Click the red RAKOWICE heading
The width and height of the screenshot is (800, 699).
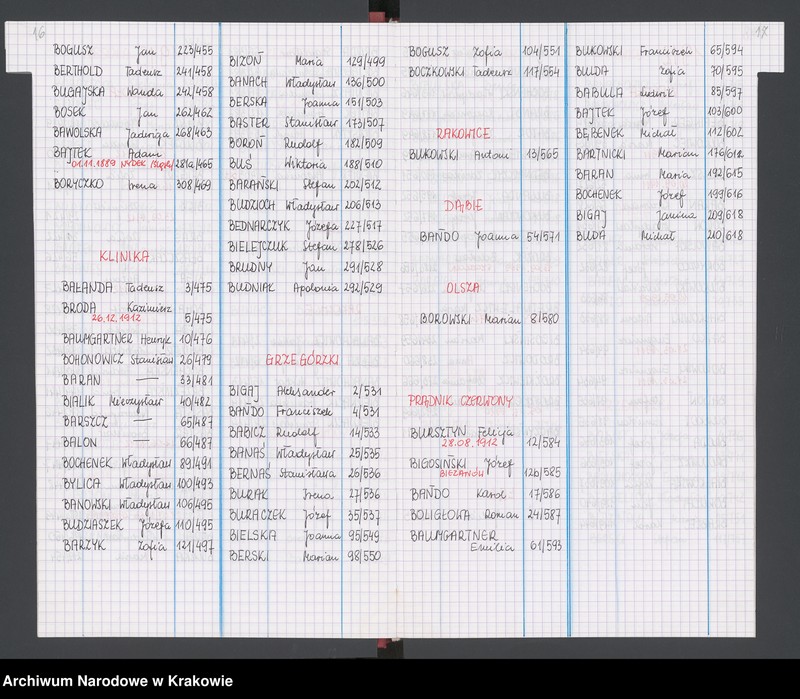(463, 134)
